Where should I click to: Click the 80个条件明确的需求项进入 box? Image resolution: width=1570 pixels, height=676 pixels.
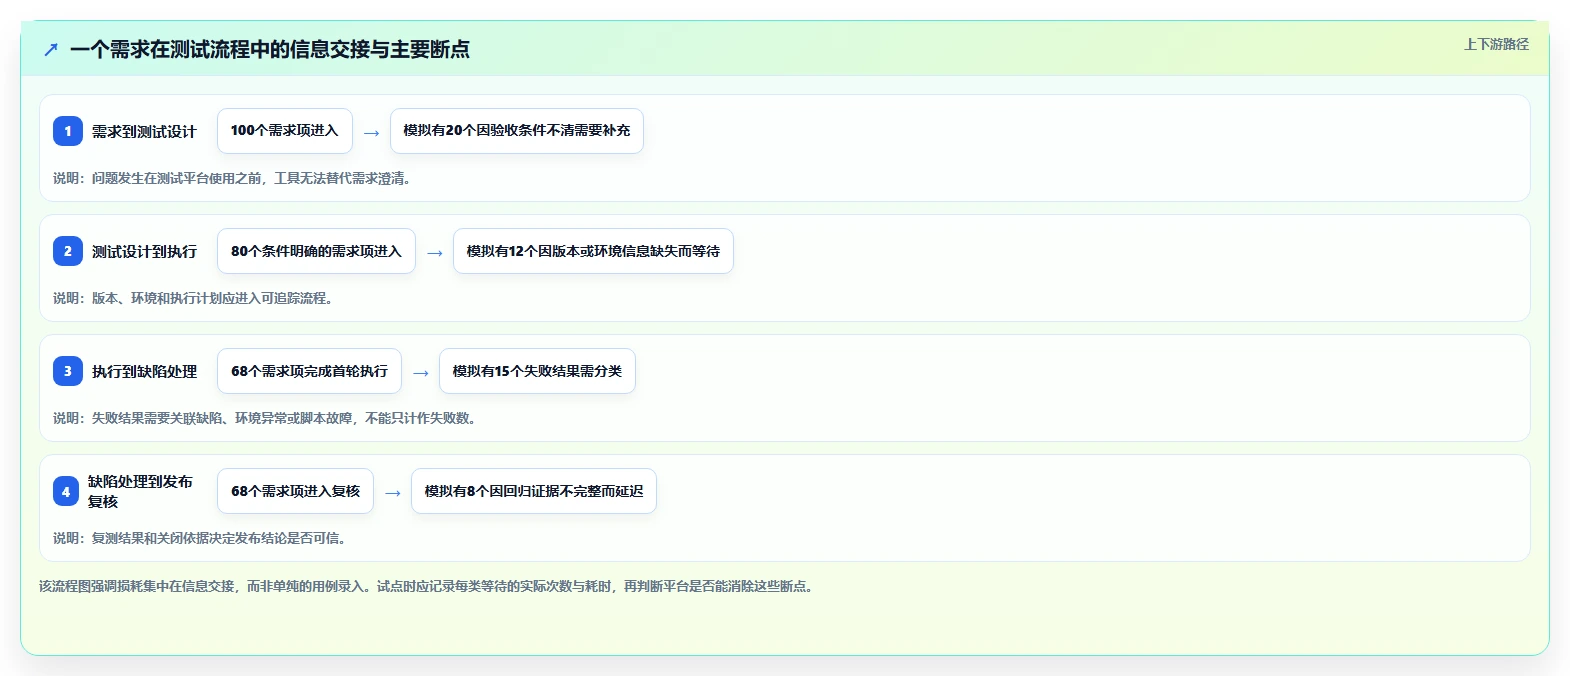[x=316, y=251]
